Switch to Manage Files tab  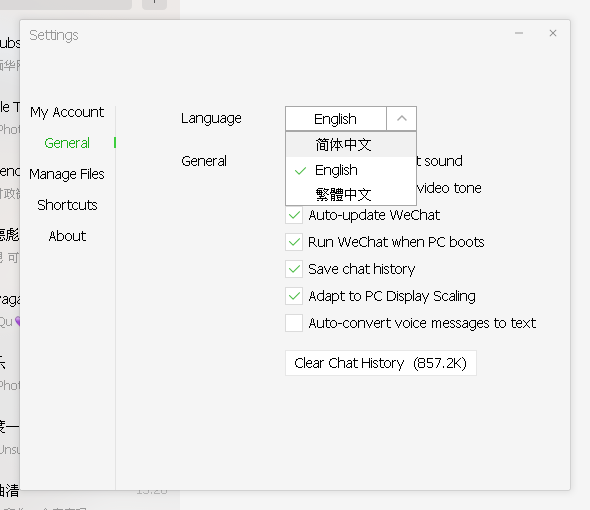click(x=67, y=174)
